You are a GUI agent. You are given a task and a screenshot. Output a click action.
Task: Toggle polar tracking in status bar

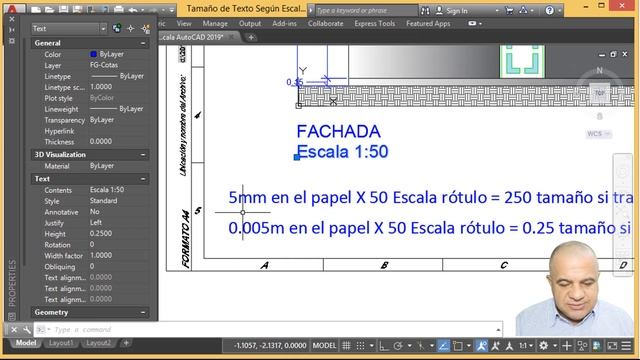pyautogui.click(x=398, y=346)
